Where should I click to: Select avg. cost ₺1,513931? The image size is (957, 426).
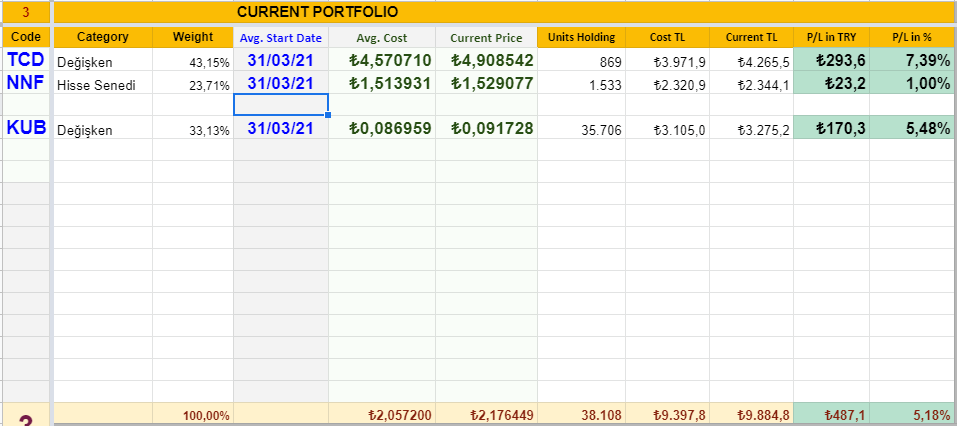382,82
